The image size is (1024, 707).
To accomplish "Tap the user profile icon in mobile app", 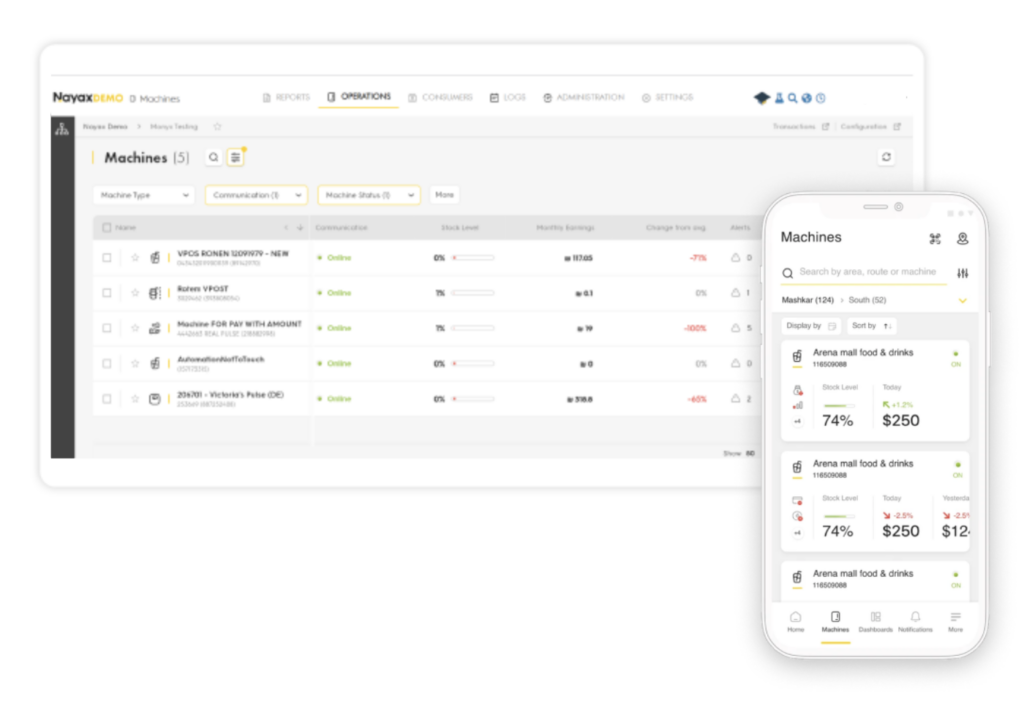I will [962, 238].
